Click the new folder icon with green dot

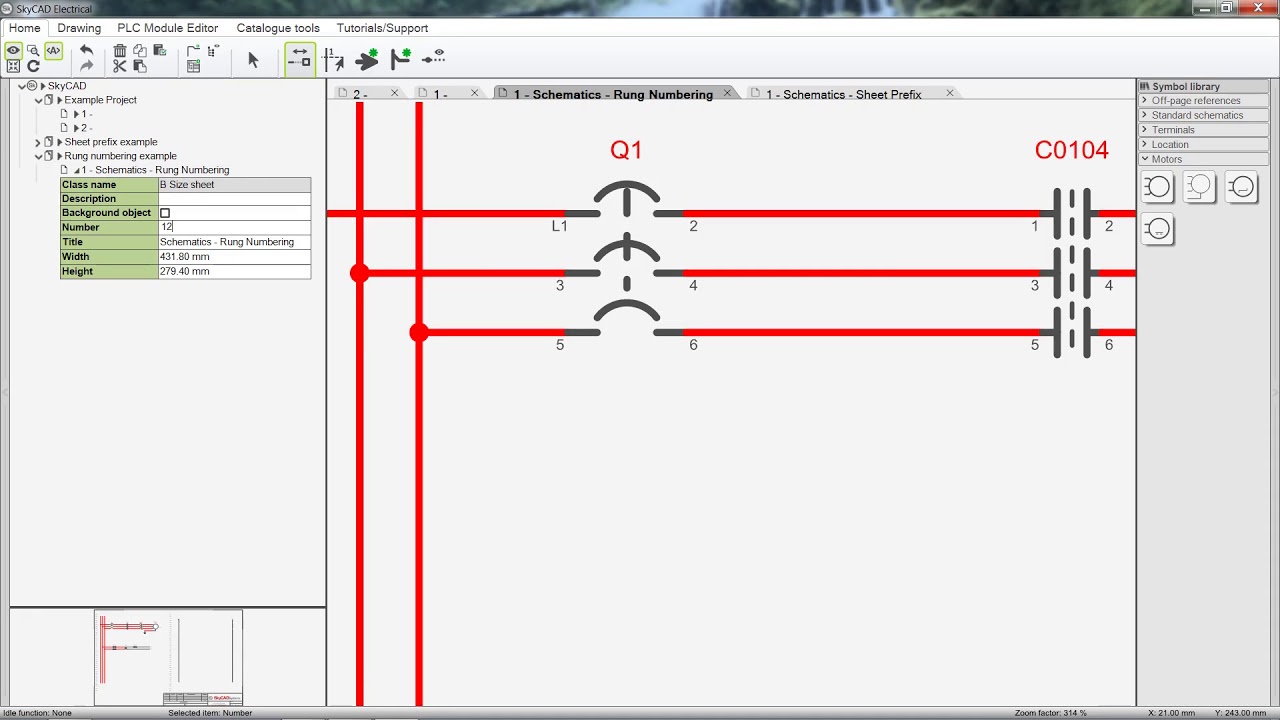[194, 50]
